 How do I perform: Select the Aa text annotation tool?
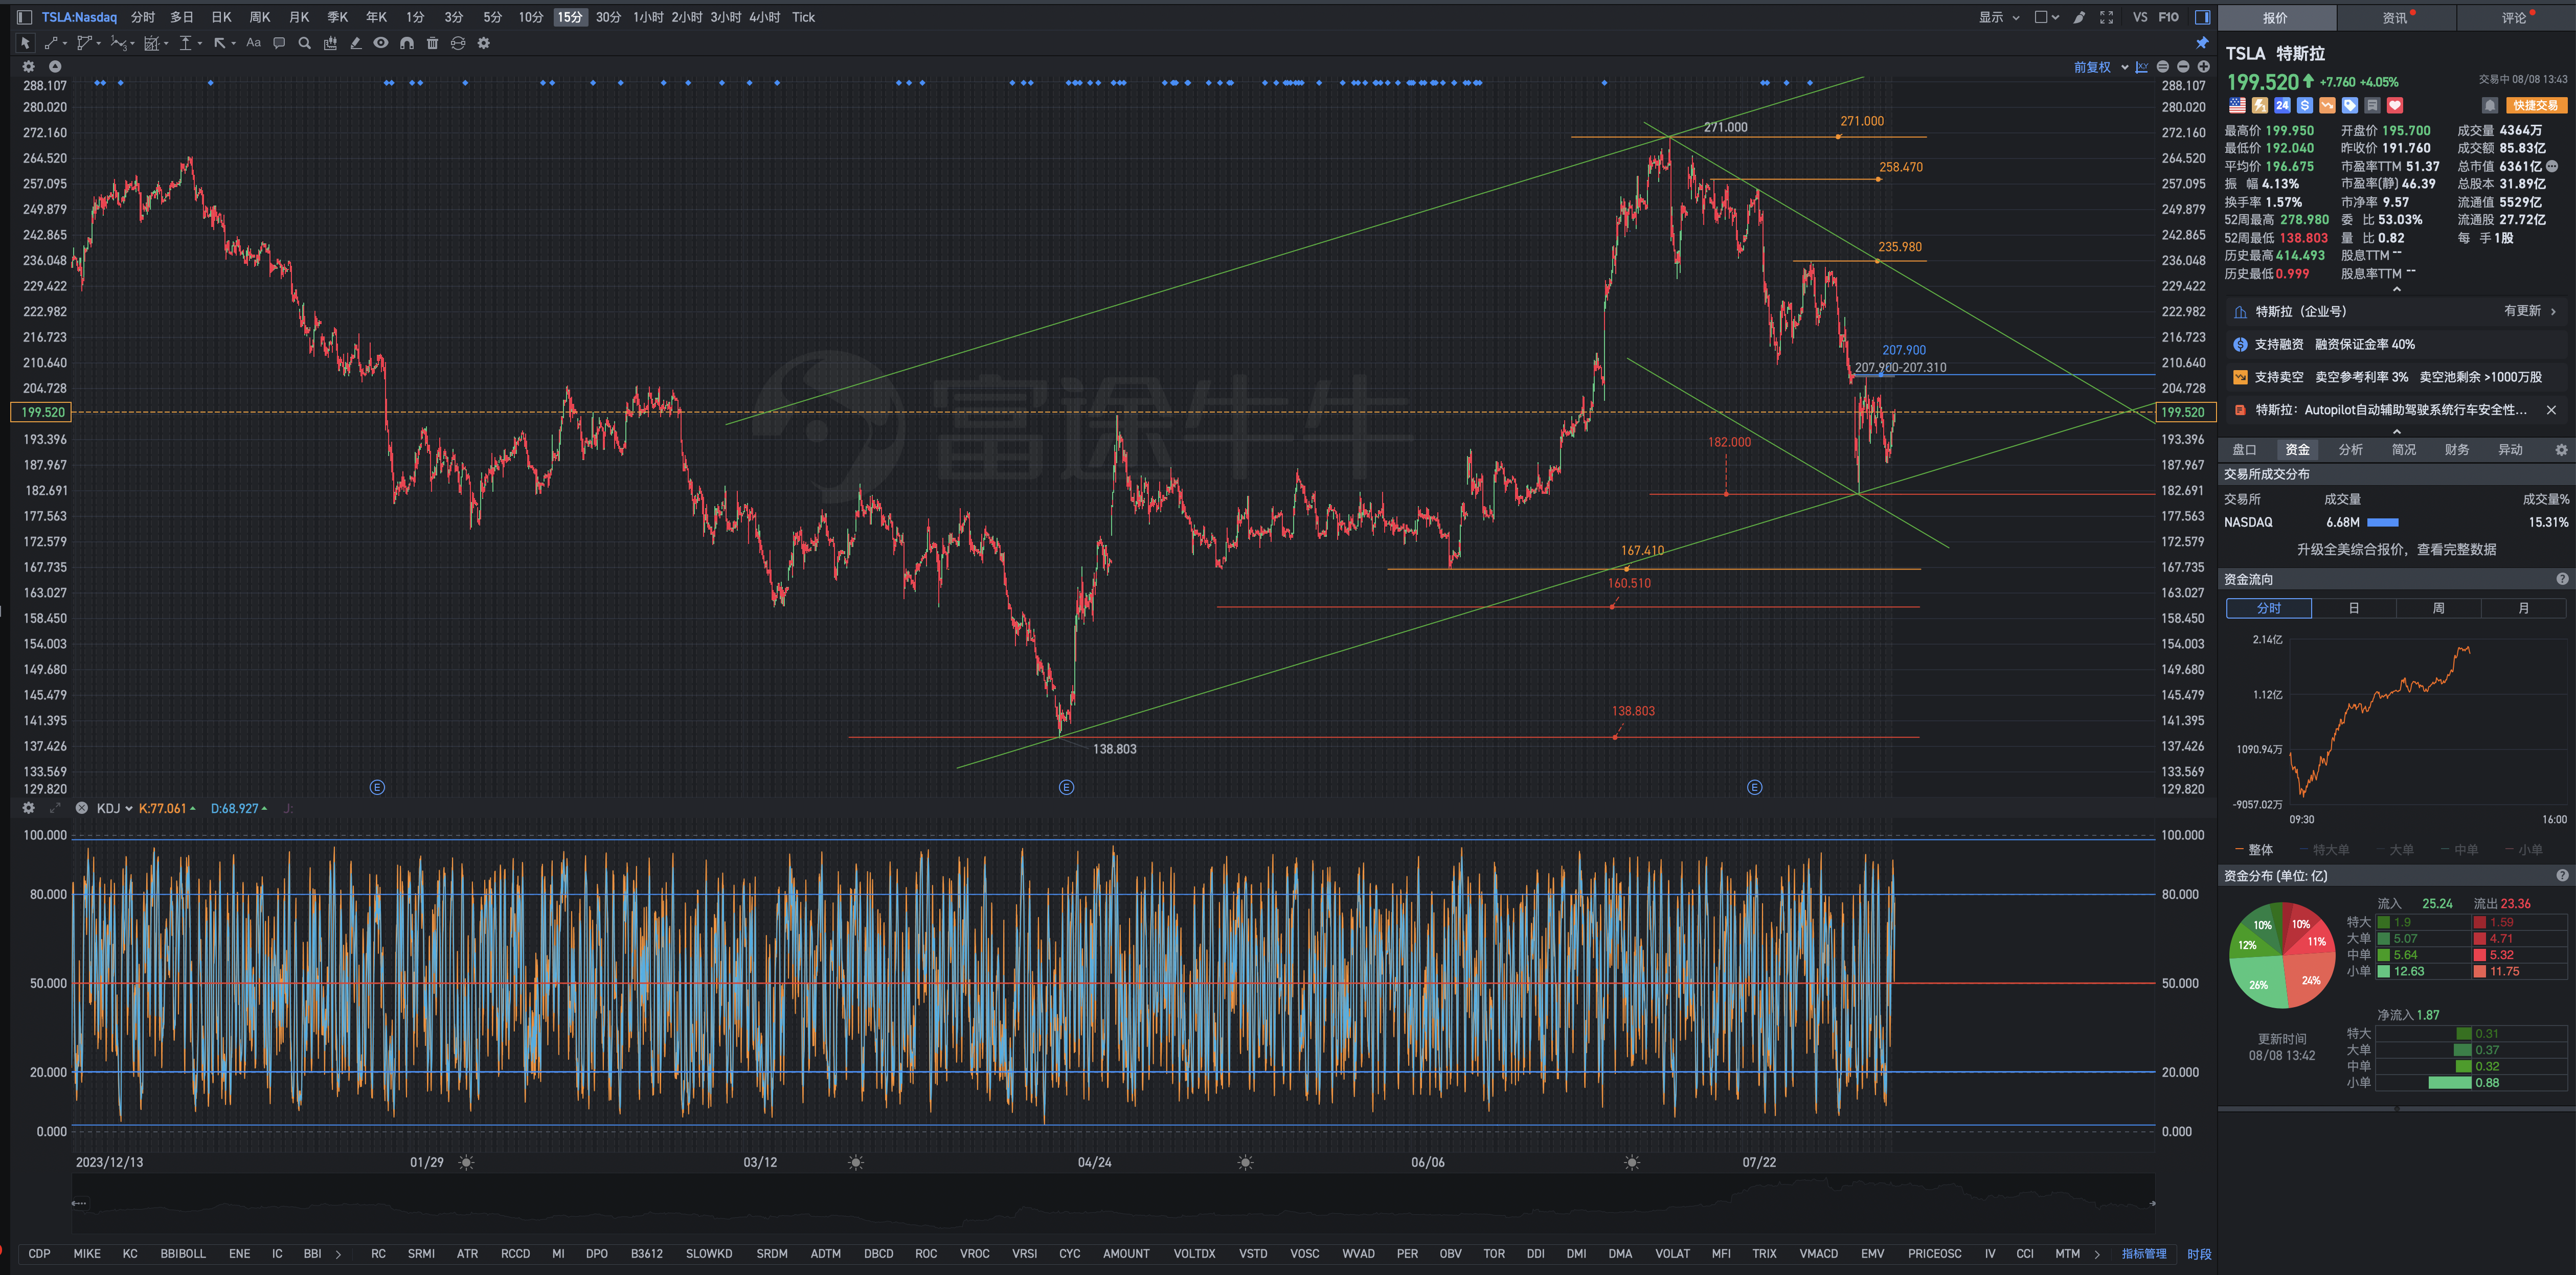[x=254, y=43]
